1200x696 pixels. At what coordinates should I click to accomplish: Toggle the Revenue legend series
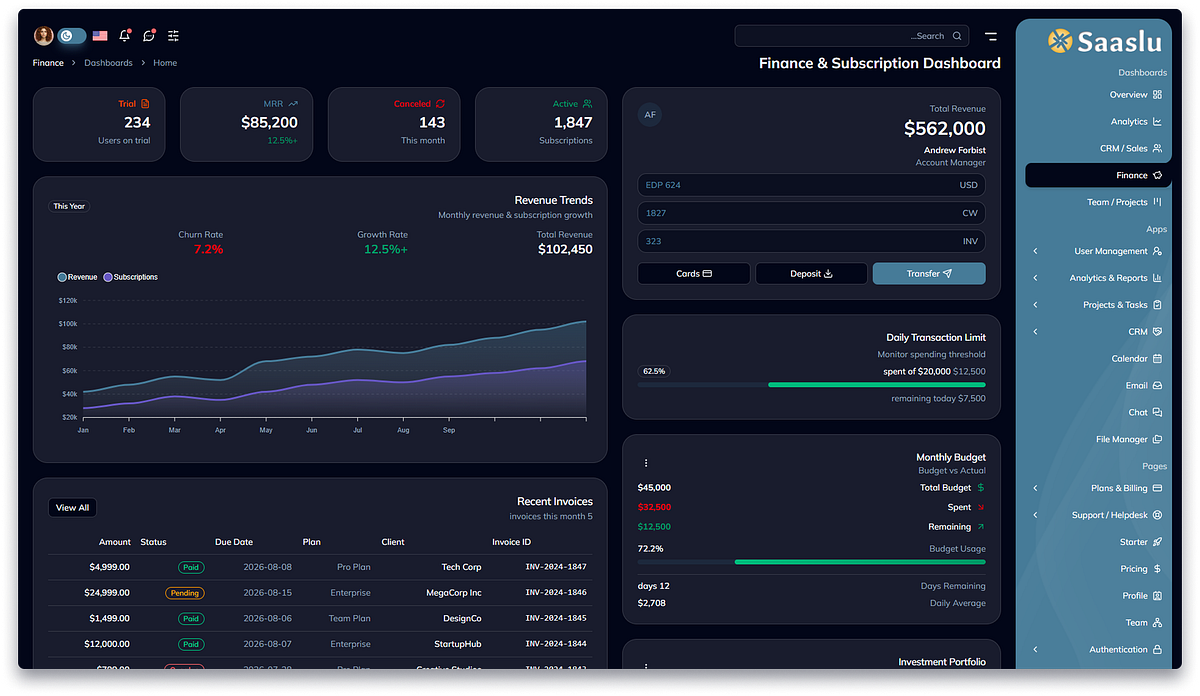click(77, 277)
